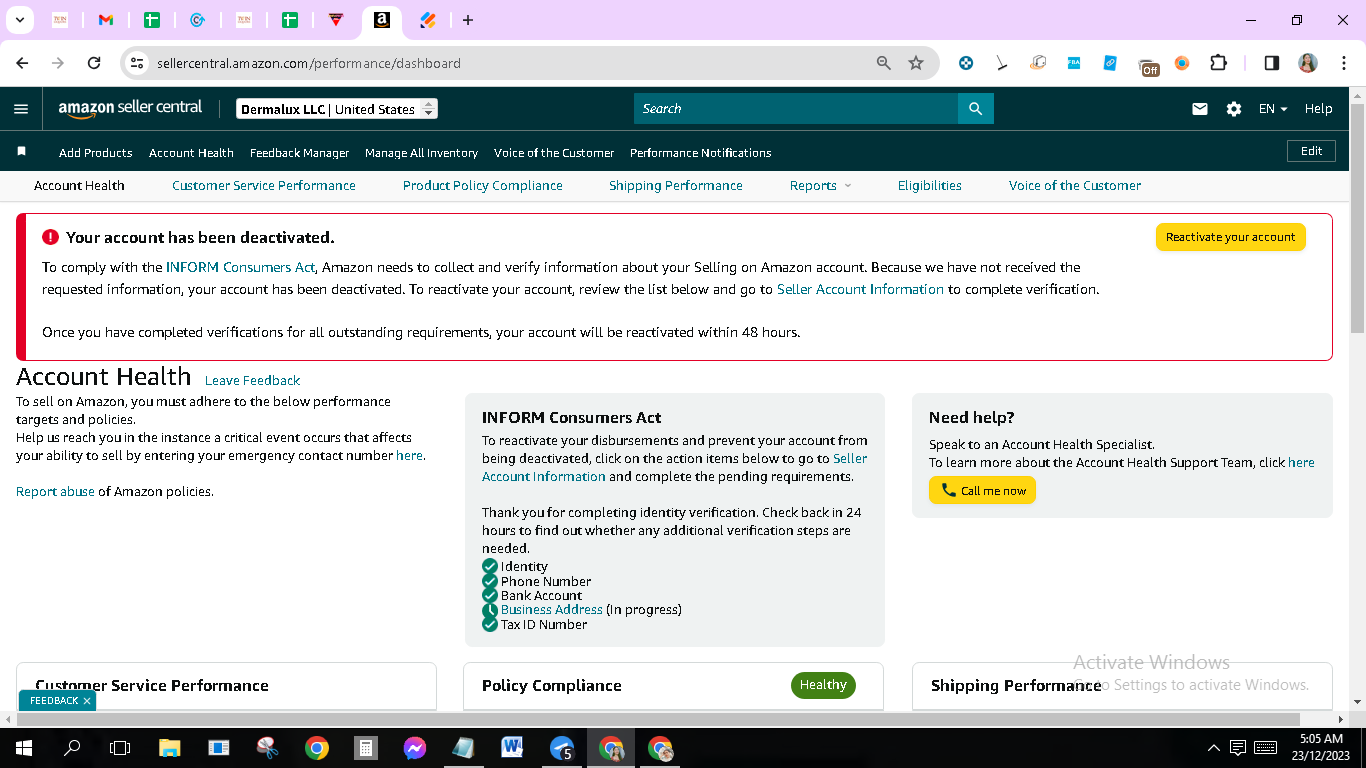
Task: Click the Policy Compliance card heading
Action: 552,686
